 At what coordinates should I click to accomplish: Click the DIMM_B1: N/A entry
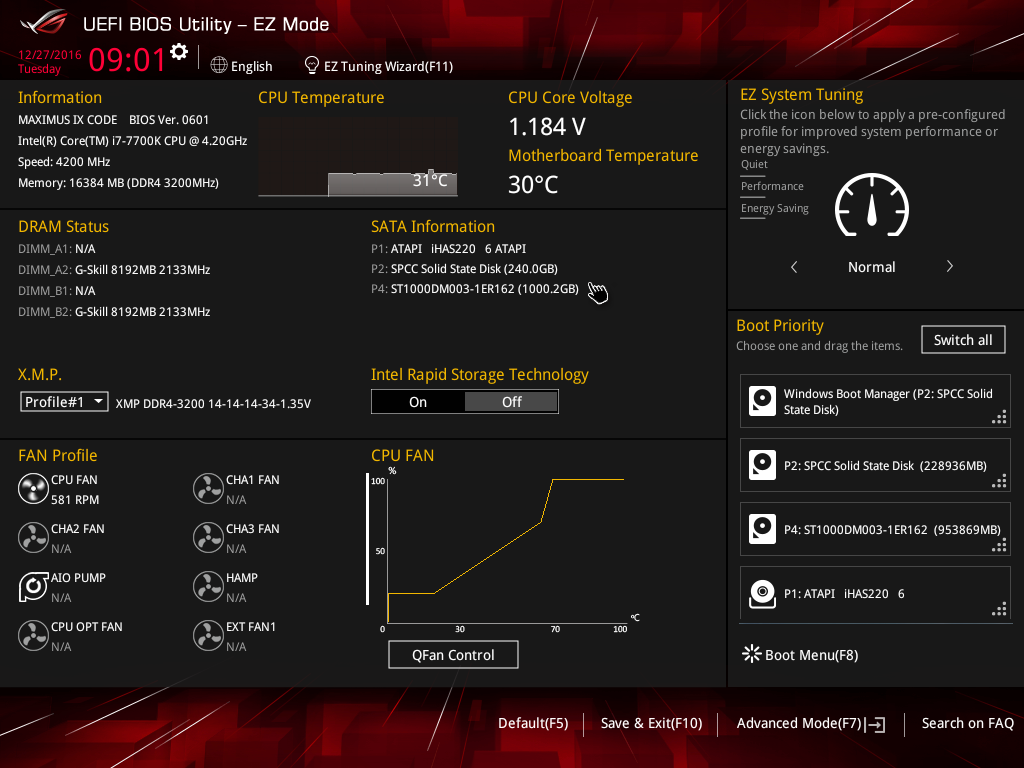[x=57, y=291]
